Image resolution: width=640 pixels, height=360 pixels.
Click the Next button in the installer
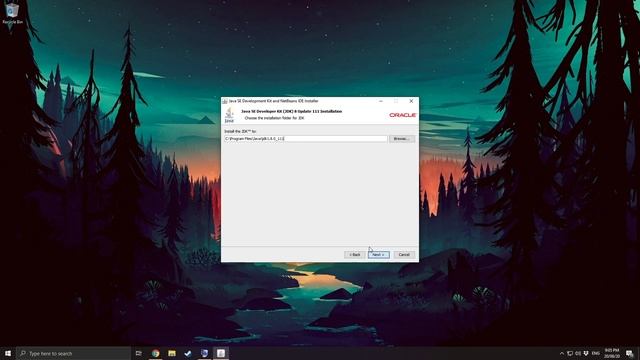click(378, 255)
